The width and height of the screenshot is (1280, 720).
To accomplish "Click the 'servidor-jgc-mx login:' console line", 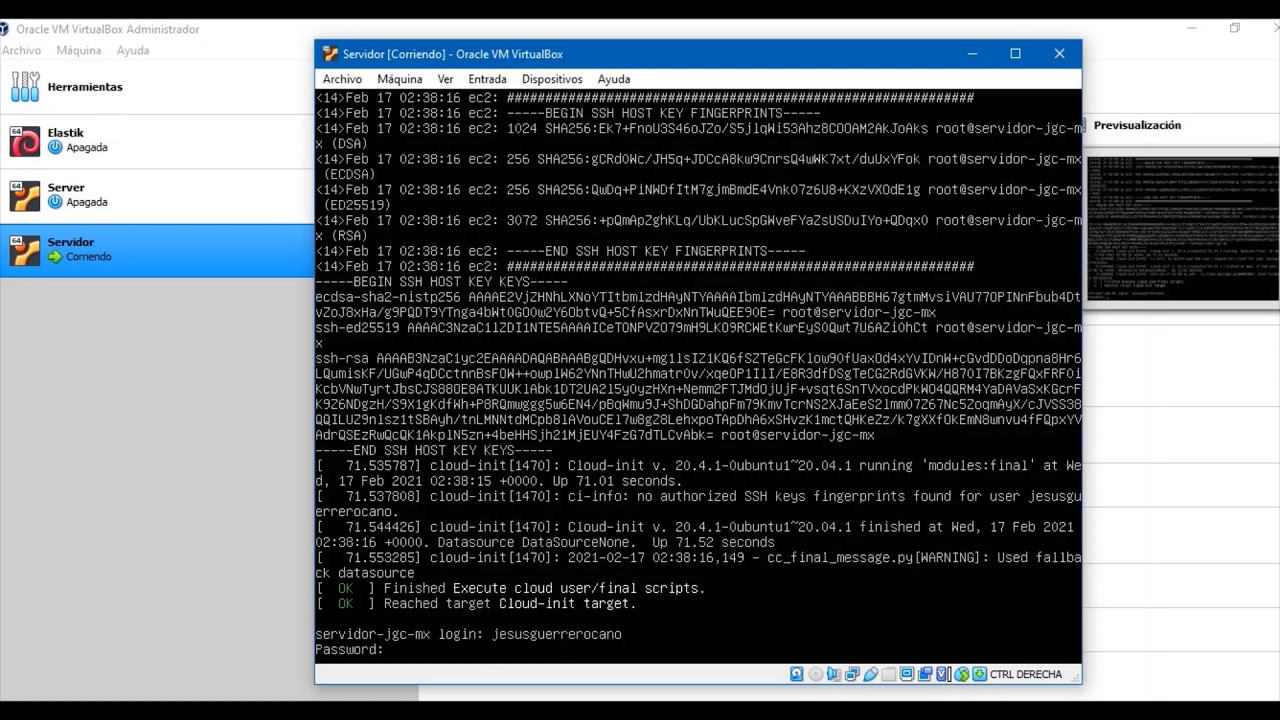I will [468, 635].
